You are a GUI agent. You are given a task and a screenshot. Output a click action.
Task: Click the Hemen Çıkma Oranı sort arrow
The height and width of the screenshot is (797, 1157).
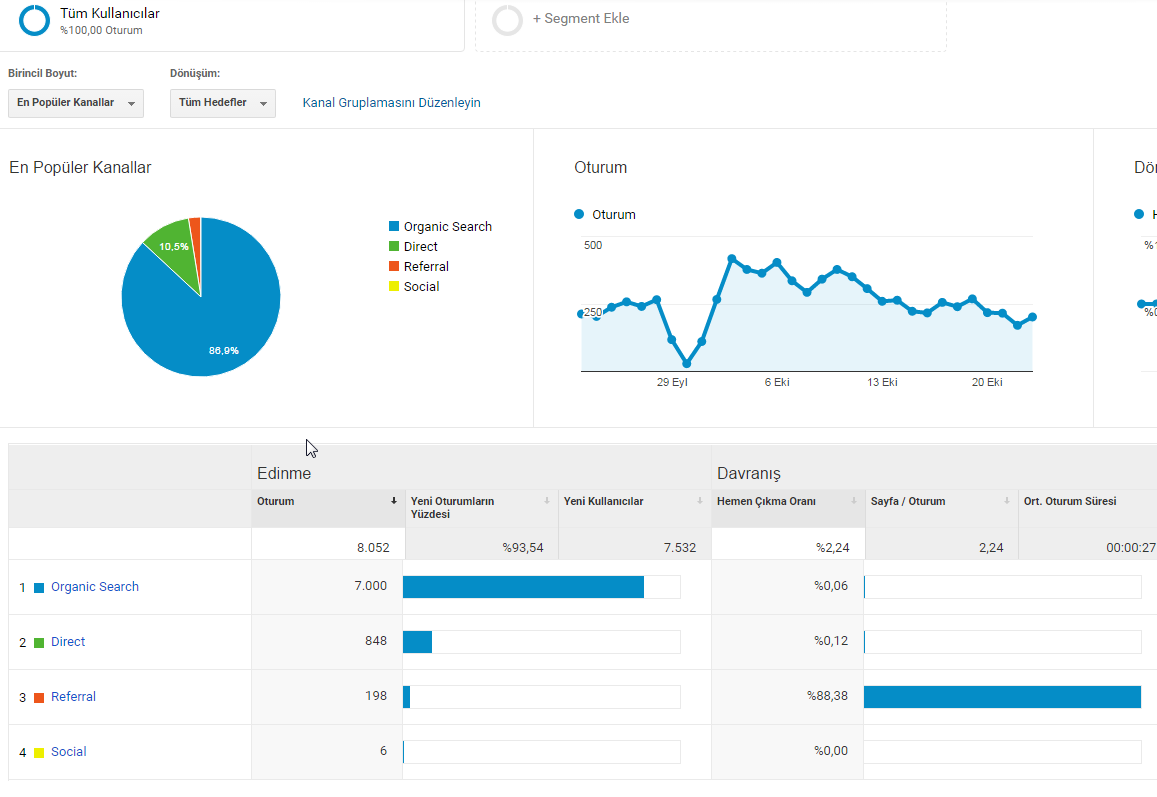coord(854,501)
